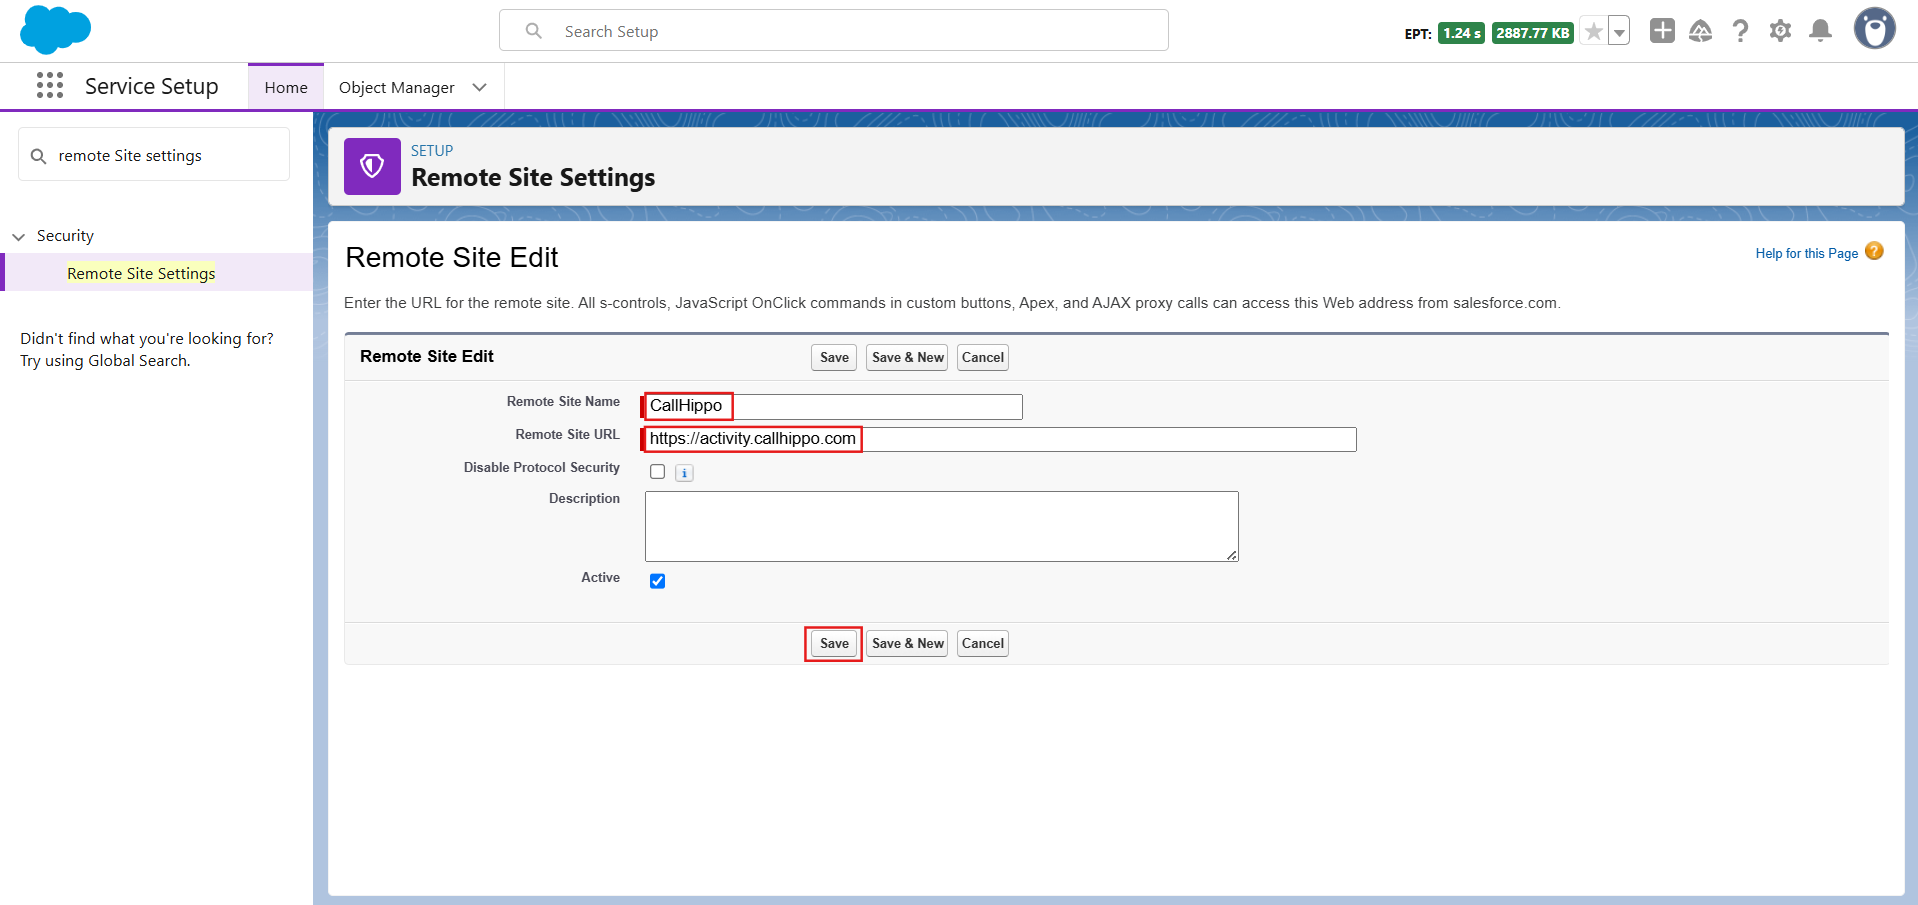Click the Remote Site Name input field
Screen dimensions: 1918x905
click(x=834, y=406)
